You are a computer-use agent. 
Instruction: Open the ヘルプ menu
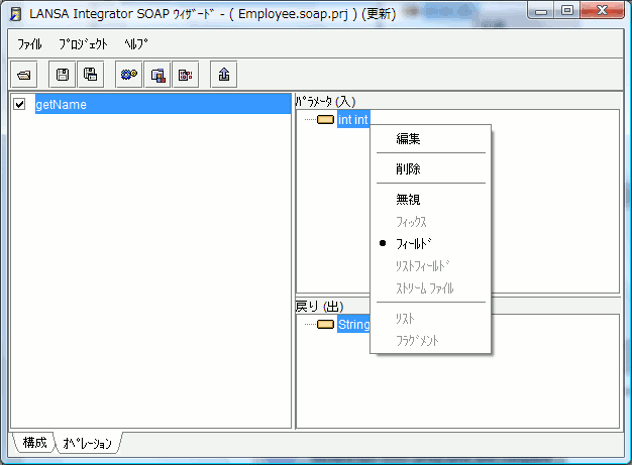(x=136, y=44)
